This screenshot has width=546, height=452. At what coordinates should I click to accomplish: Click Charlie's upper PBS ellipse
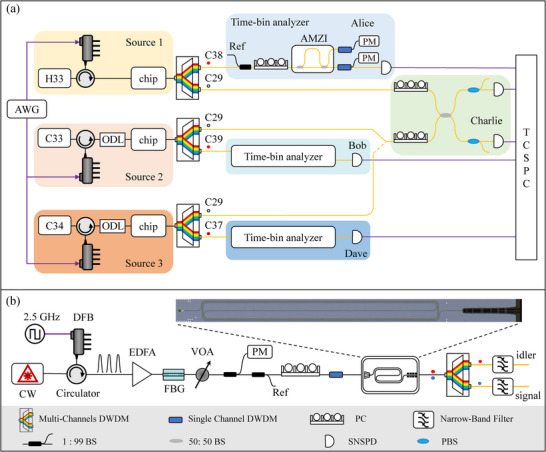click(473, 90)
